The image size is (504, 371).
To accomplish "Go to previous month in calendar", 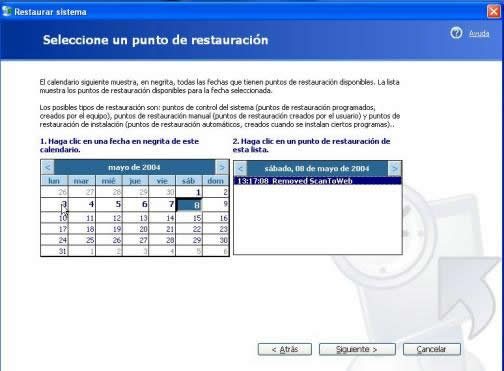I will pos(47,167).
